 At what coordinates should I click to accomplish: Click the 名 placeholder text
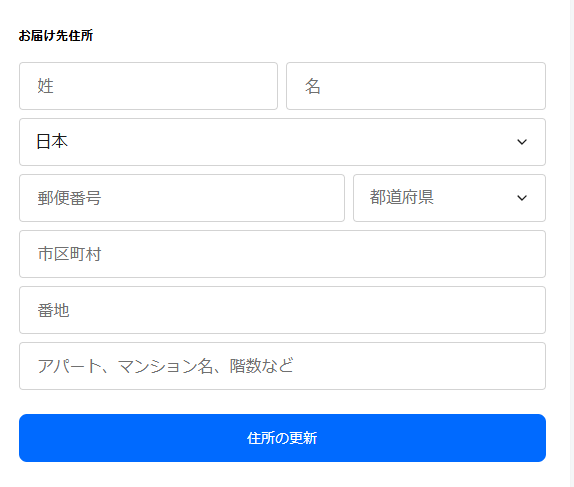[313, 86]
